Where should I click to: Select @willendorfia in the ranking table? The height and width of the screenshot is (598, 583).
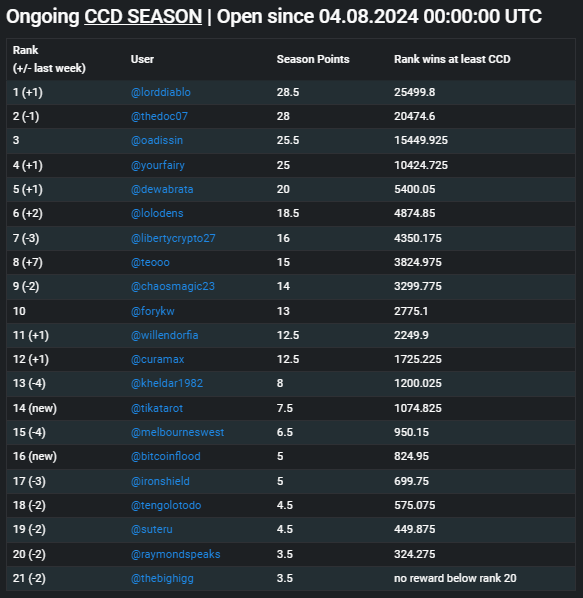[x=164, y=335]
